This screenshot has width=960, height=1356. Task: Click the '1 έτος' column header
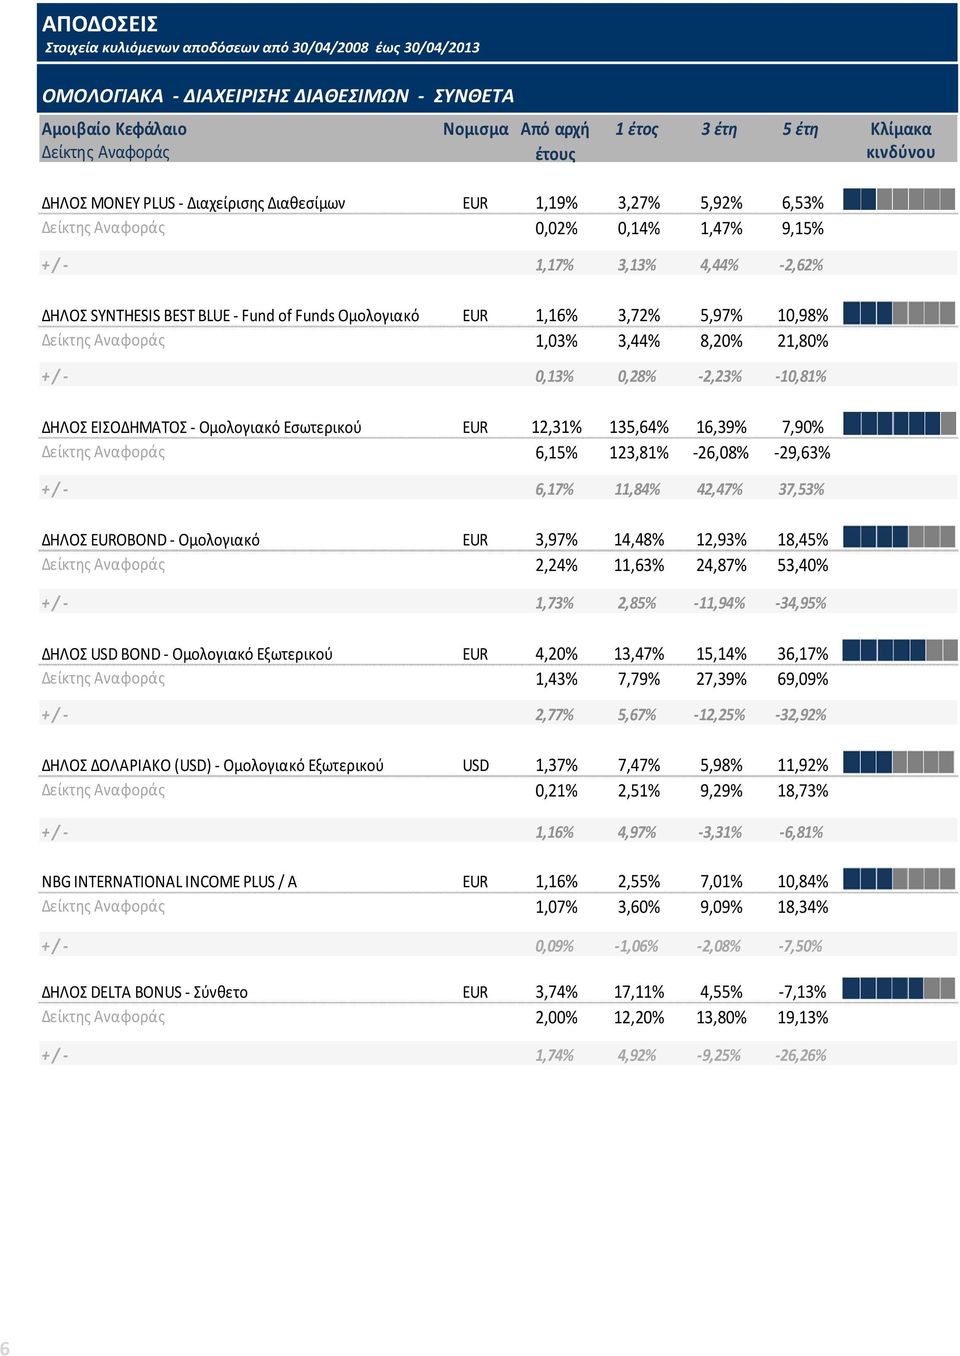point(636,129)
